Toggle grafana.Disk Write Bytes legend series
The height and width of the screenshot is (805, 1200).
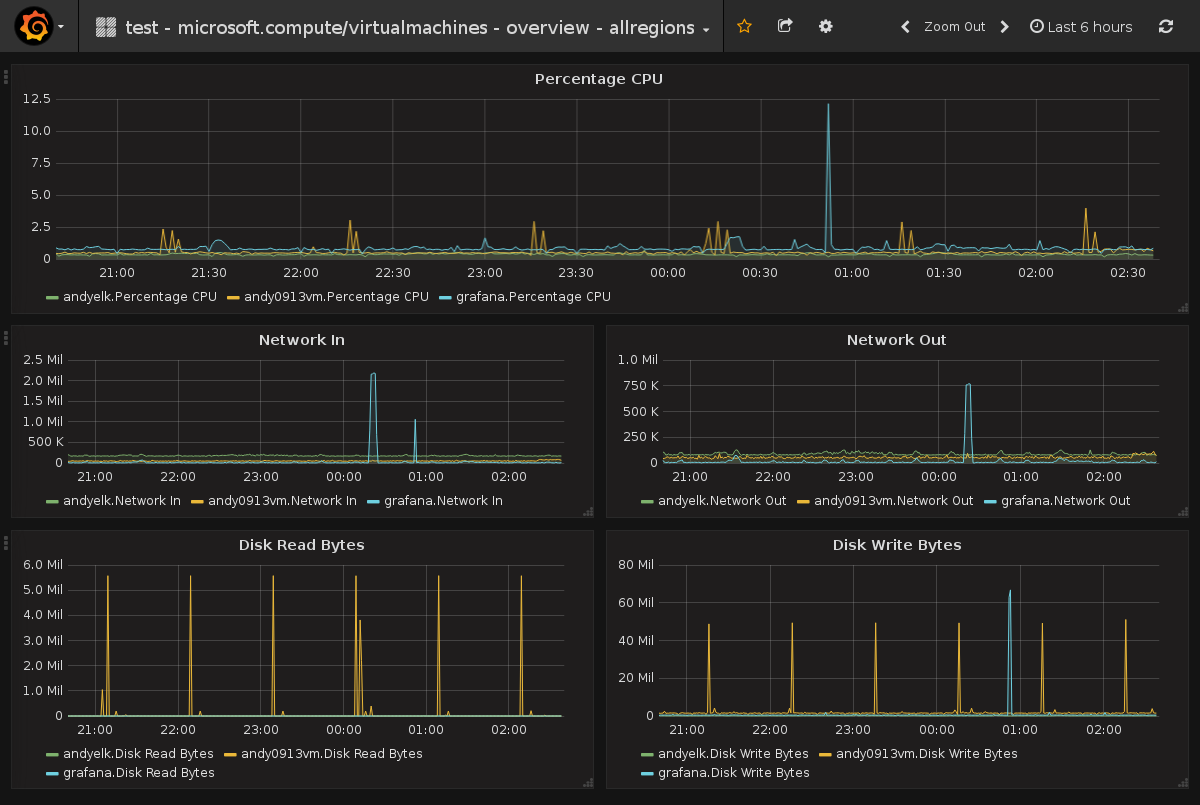pyautogui.click(x=733, y=773)
